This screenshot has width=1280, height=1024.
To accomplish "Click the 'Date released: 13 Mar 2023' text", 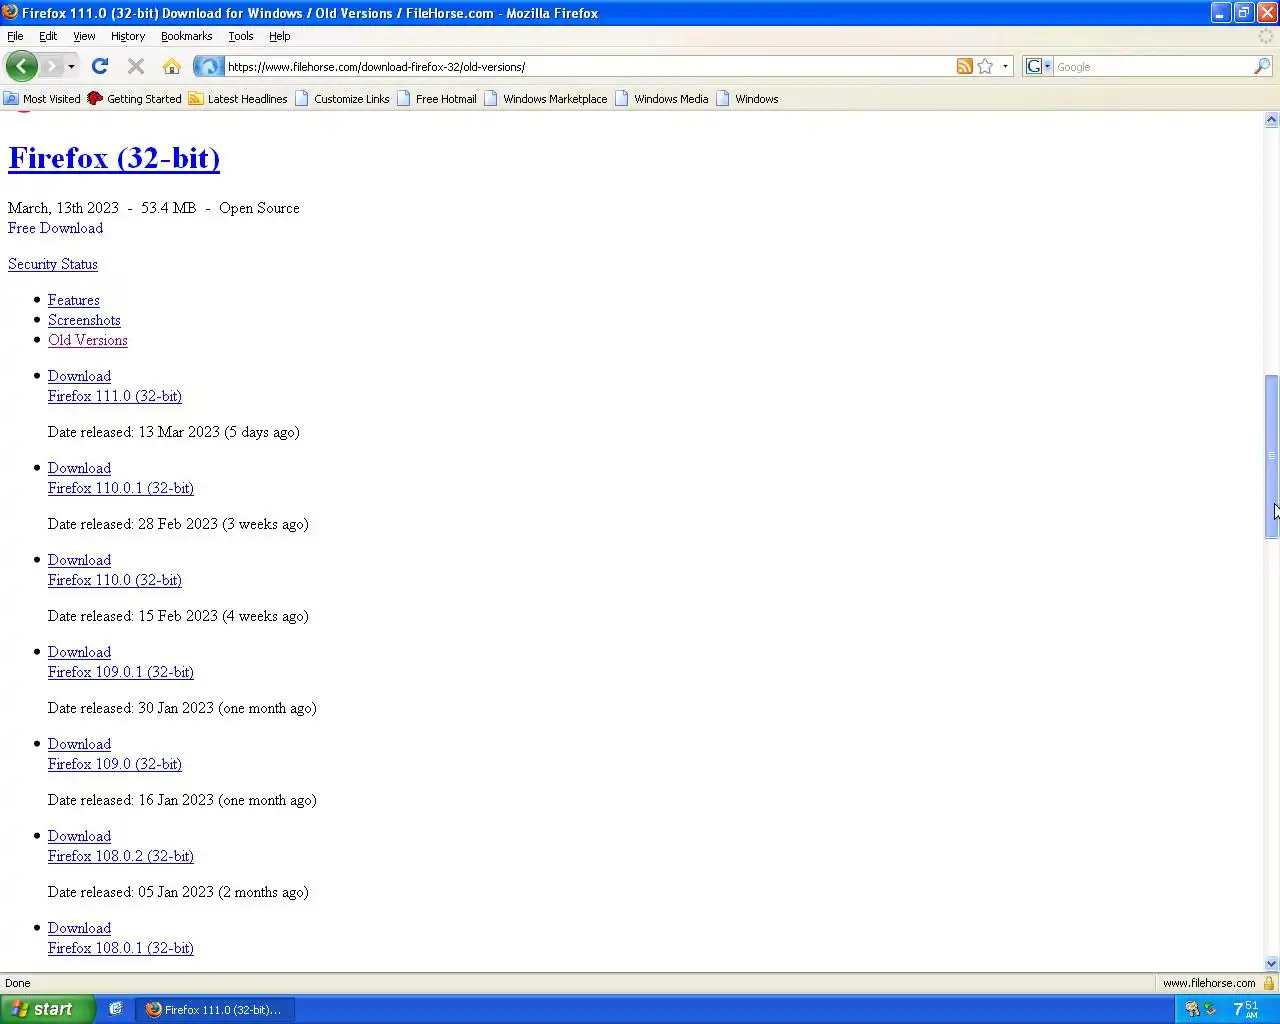I will pyautogui.click(x=134, y=432).
